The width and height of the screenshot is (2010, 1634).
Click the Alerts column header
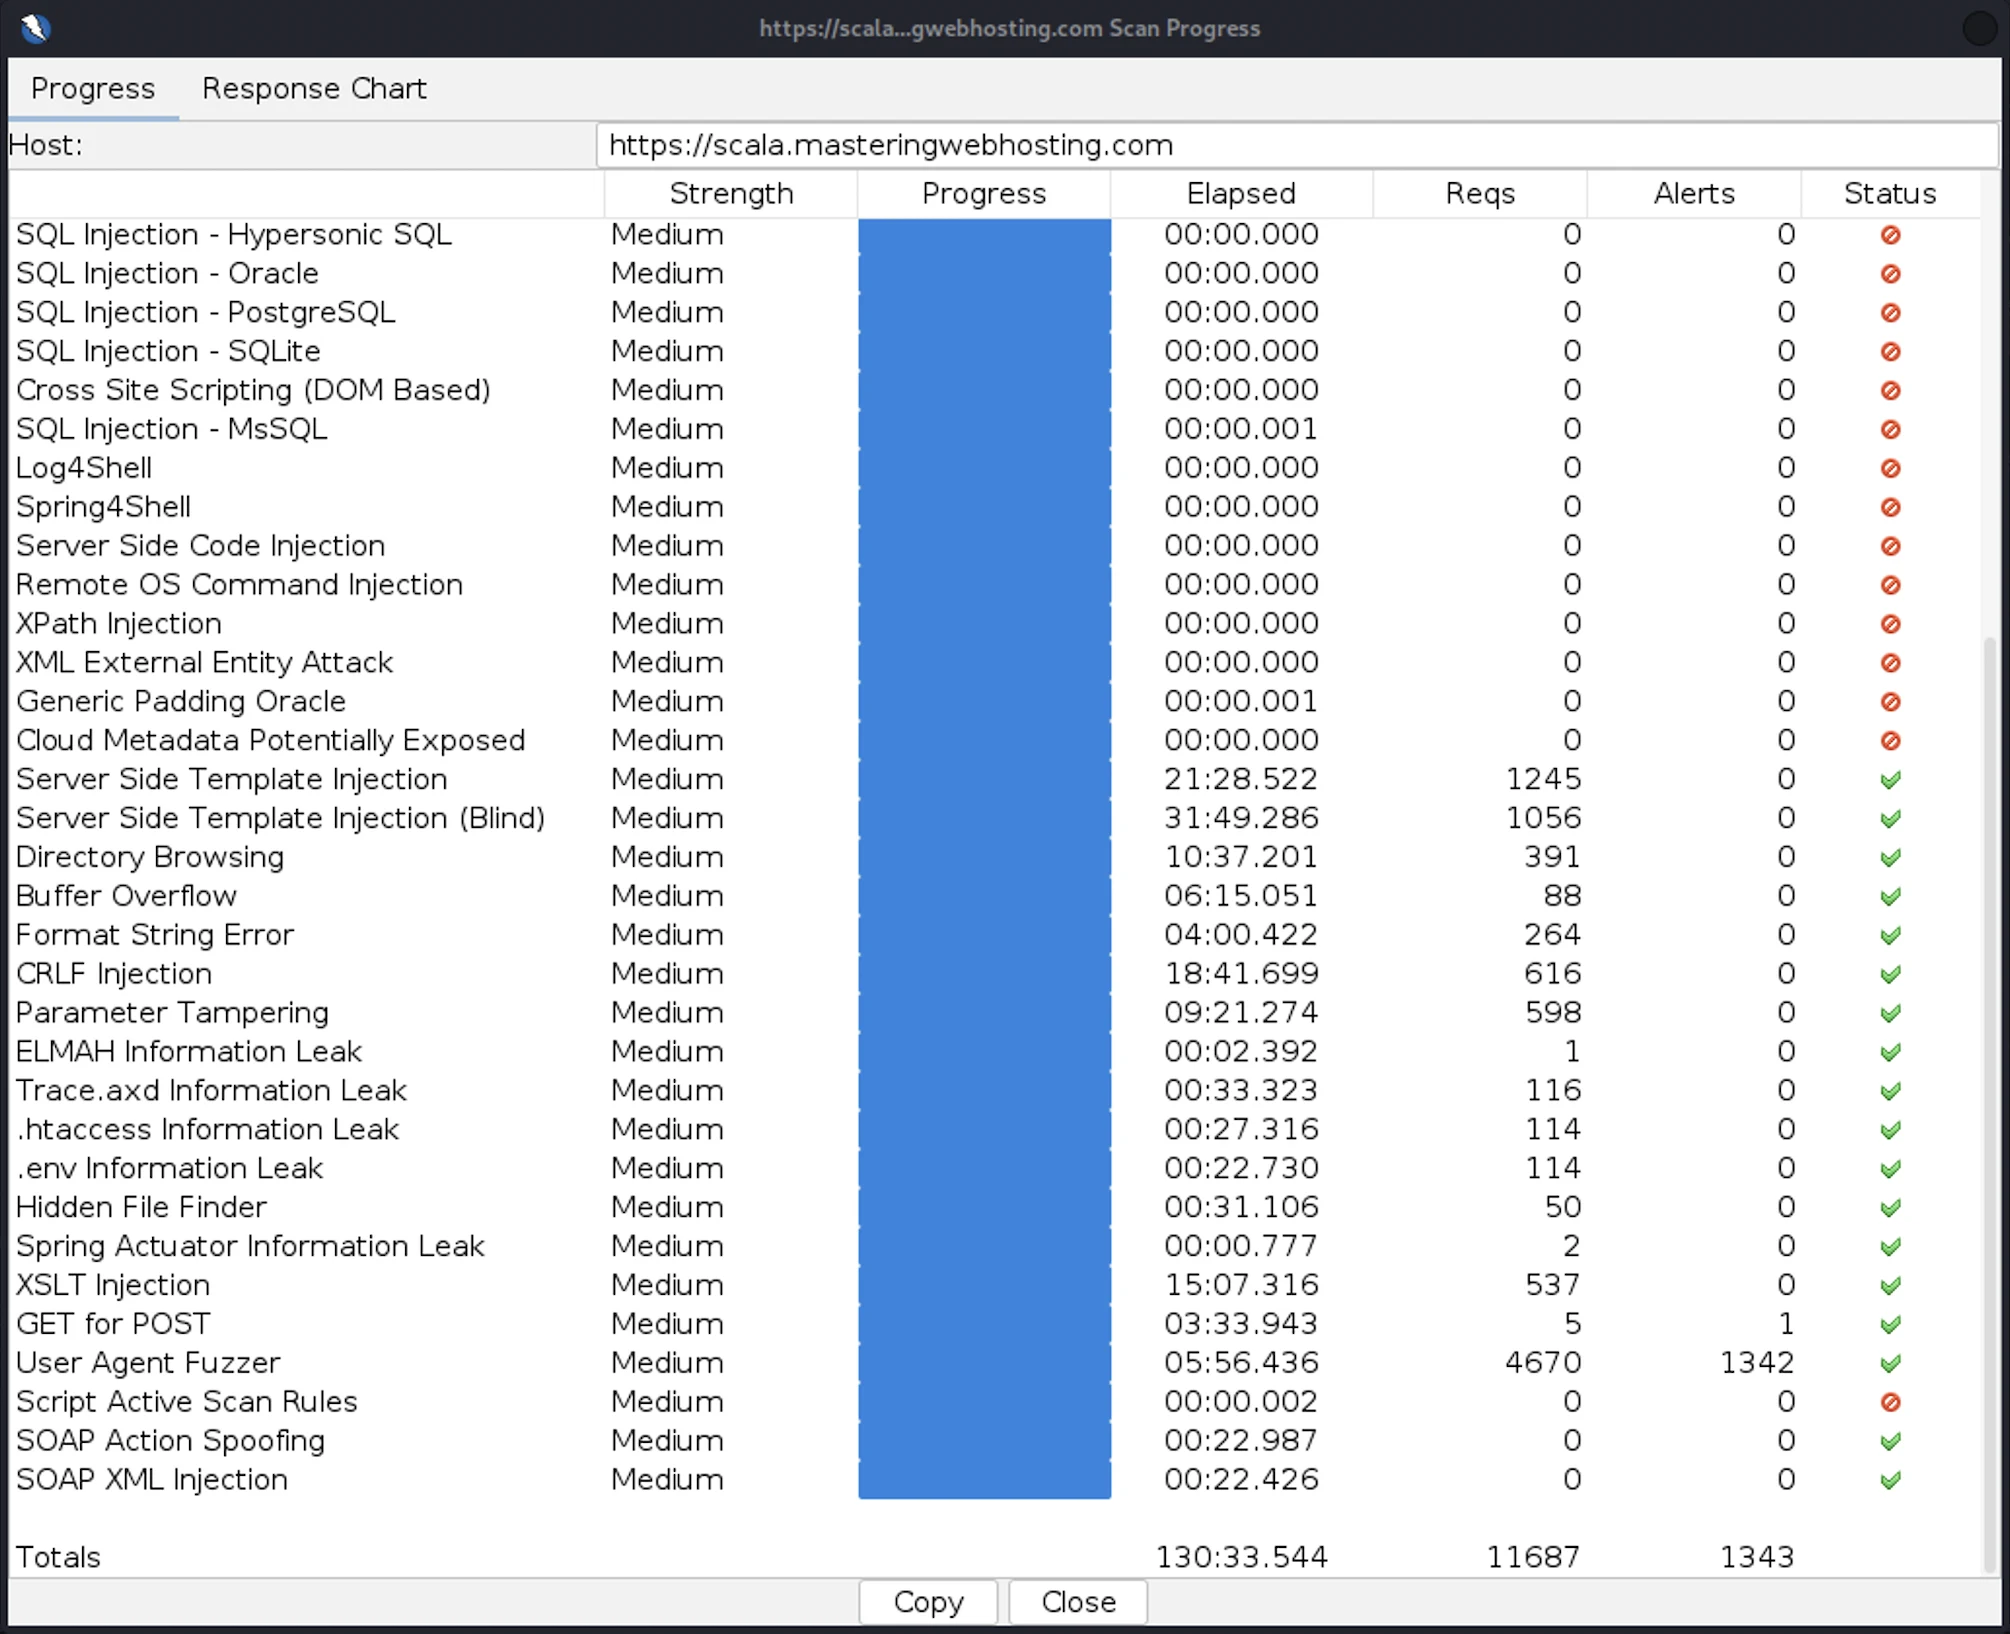[x=1693, y=194]
